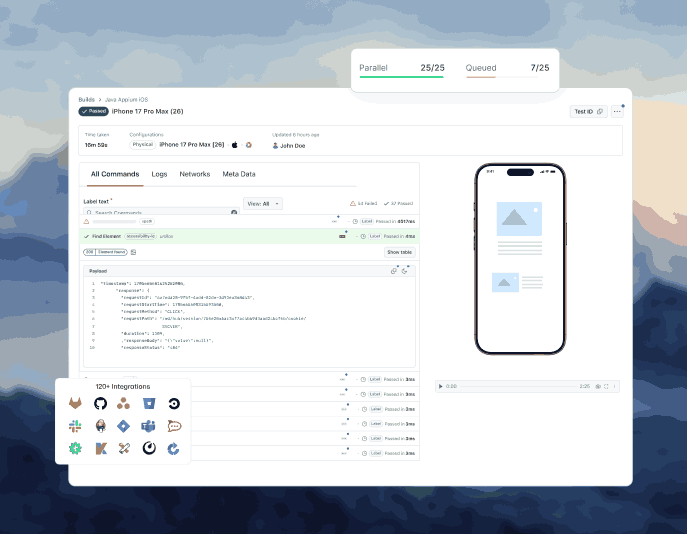687x534 pixels.
Task: Click the Java Appium iOS breadcrumb link
Action: pyautogui.click(x=127, y=100)
